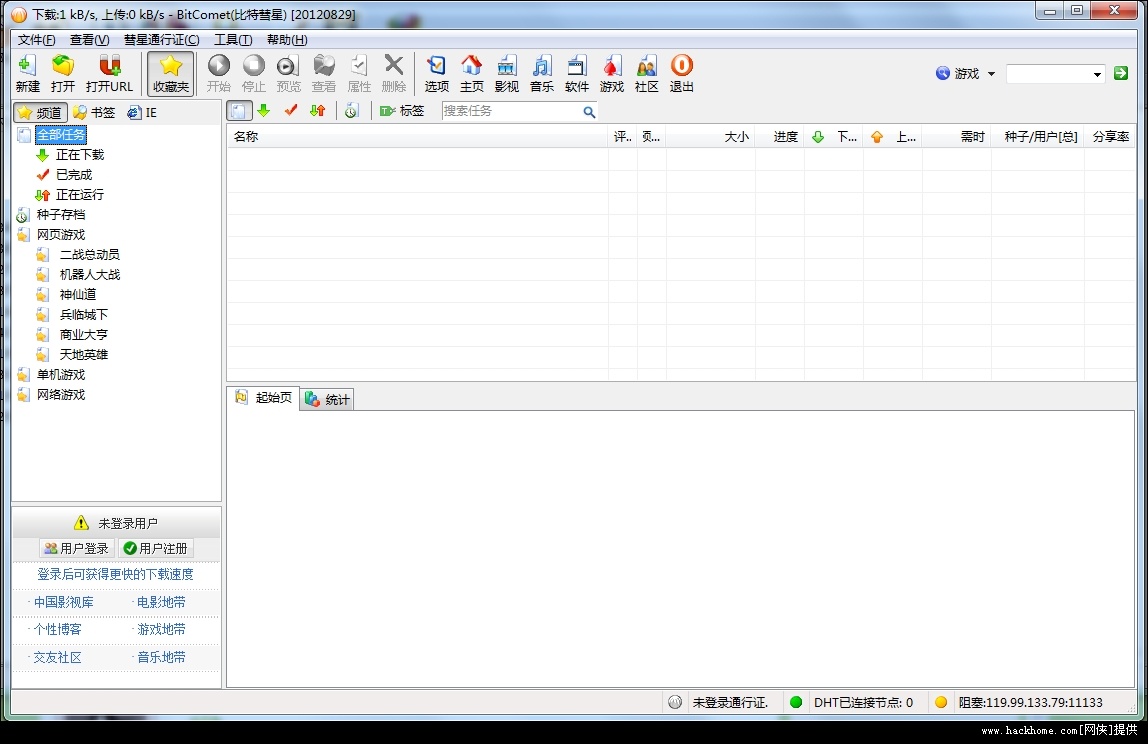Select 已完成 in the tree
The height and width of the screenshot is (744, 1148).
(x=74, y=174)
